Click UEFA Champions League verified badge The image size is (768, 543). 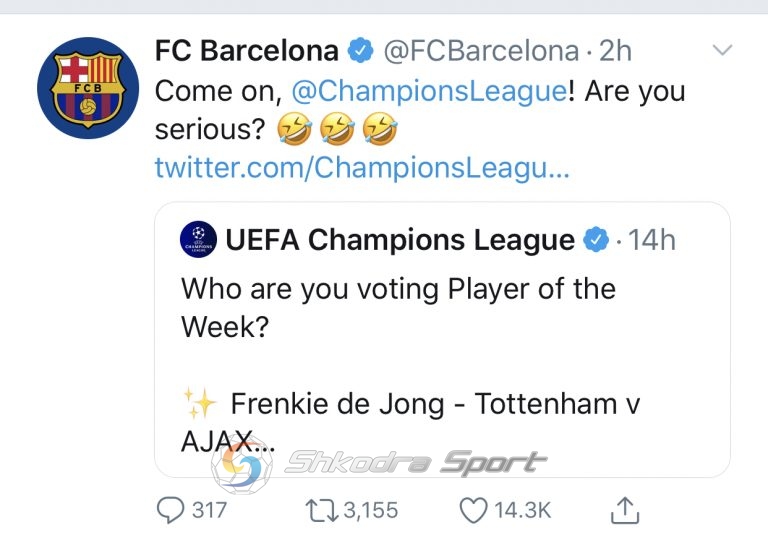pos(596,240)
